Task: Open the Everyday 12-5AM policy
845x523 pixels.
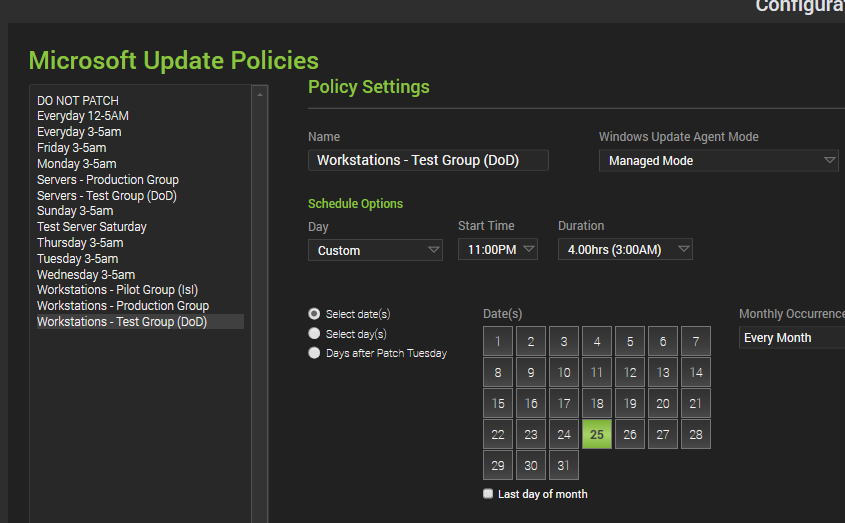Action: coord(83,116)
